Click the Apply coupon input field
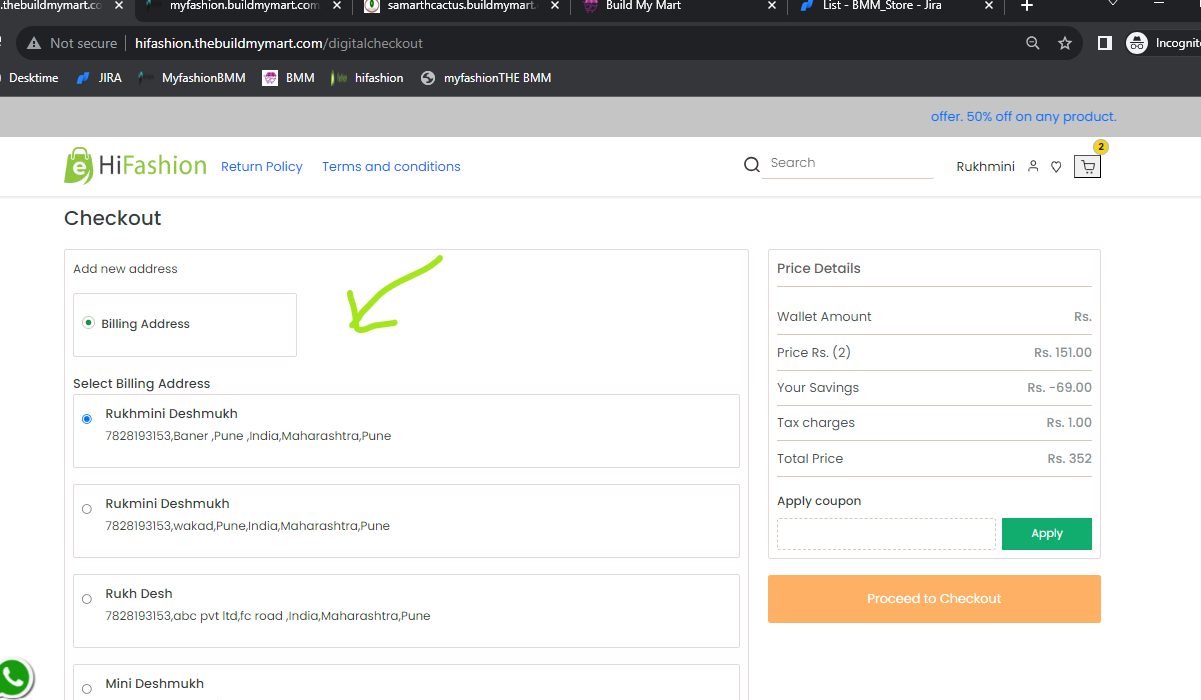 coord(886,534)
